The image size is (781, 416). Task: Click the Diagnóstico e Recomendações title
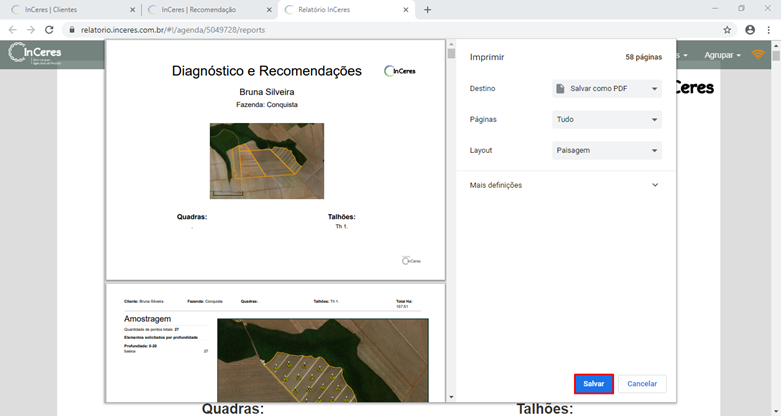(266, 71)
